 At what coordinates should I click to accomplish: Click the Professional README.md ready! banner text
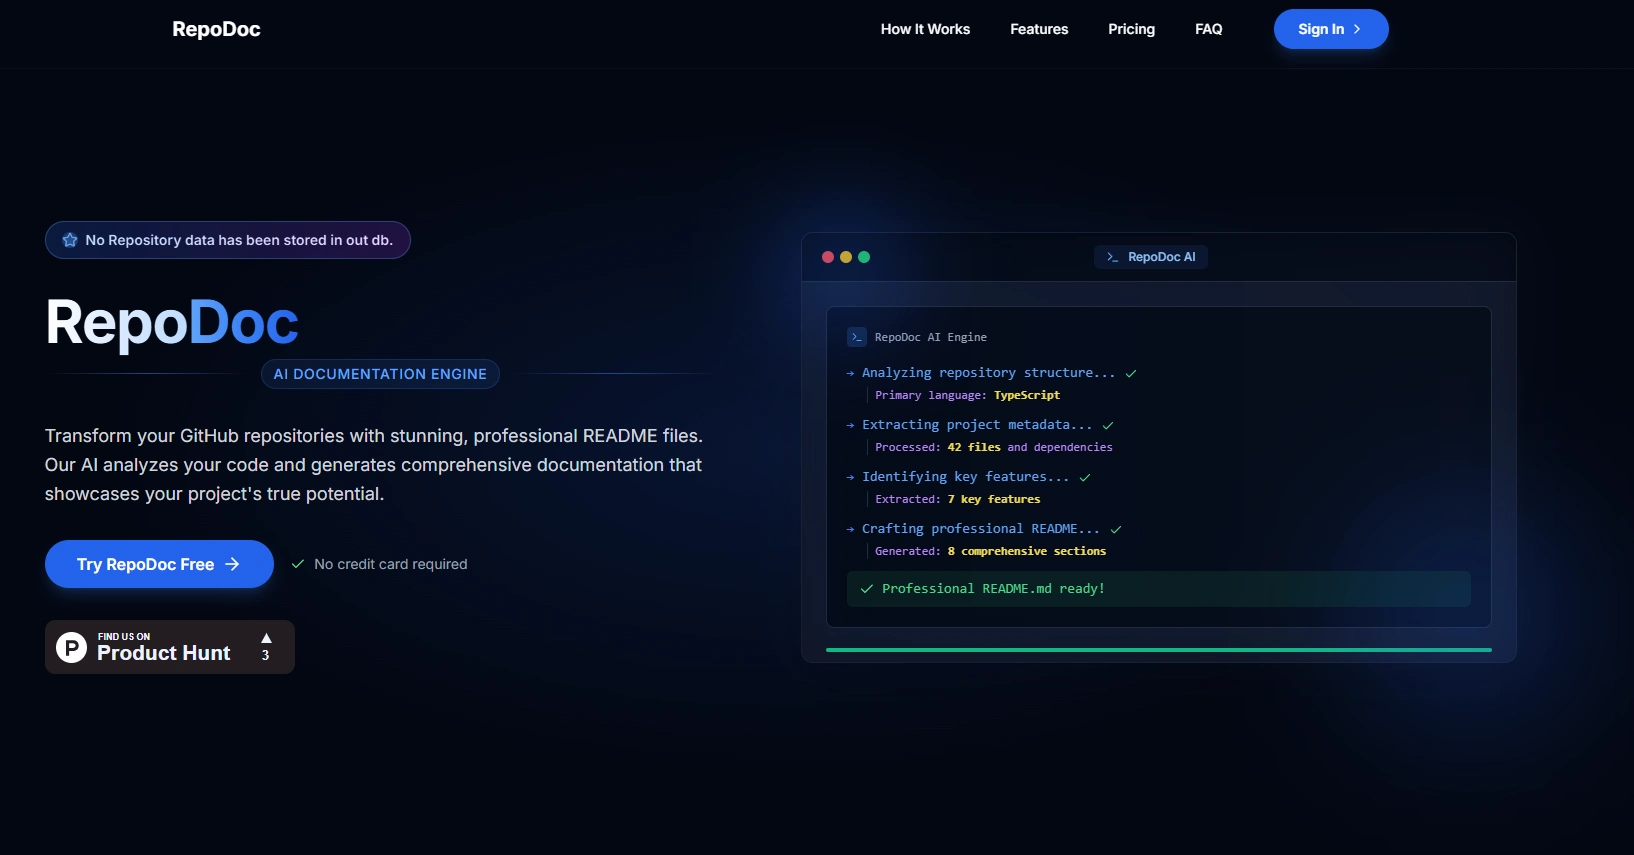point(993,589)
